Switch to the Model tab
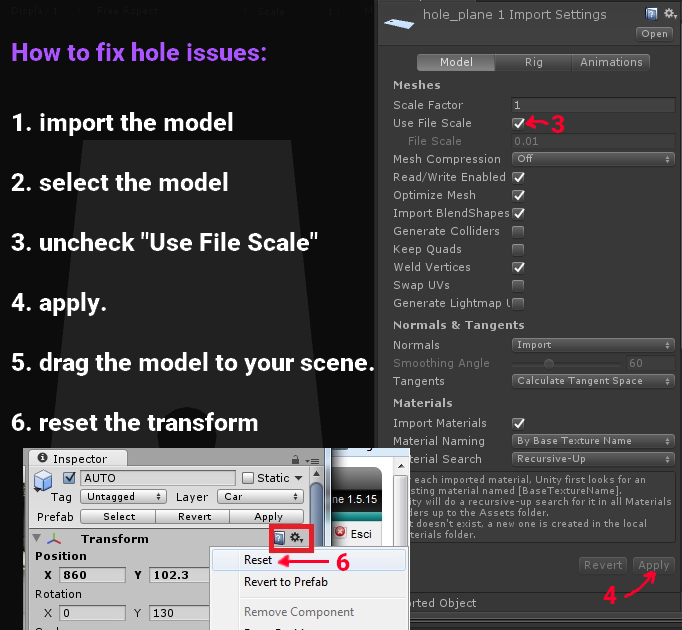This screenshot has width=682, height=630. [456, 62]
